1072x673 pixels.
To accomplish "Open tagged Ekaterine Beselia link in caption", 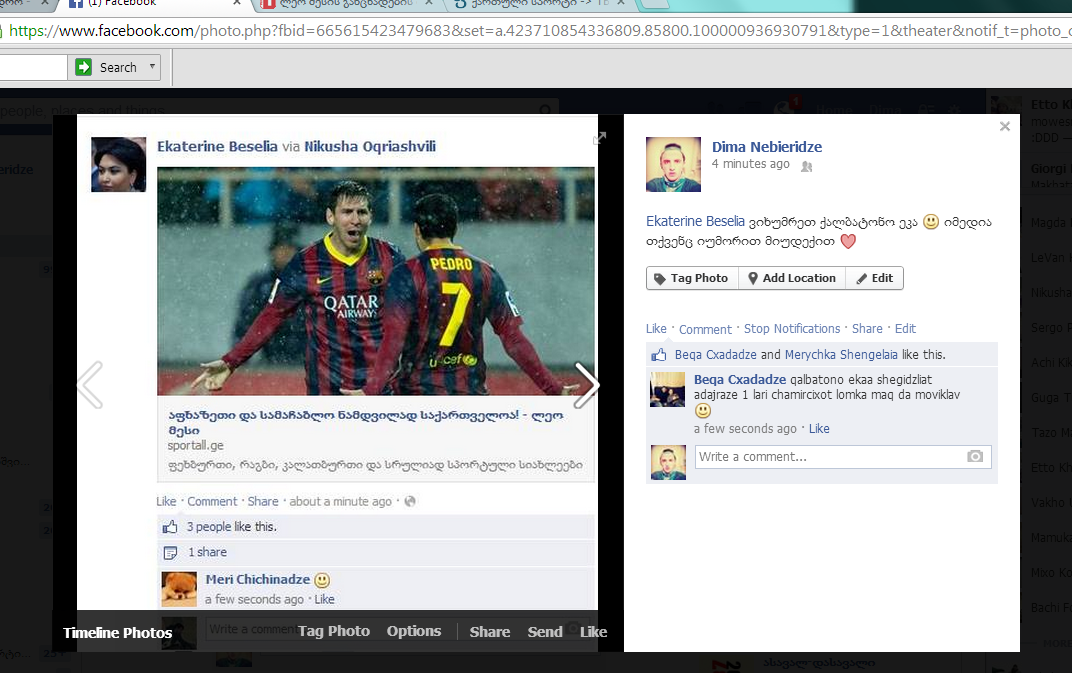I will [x=695, y=222].
